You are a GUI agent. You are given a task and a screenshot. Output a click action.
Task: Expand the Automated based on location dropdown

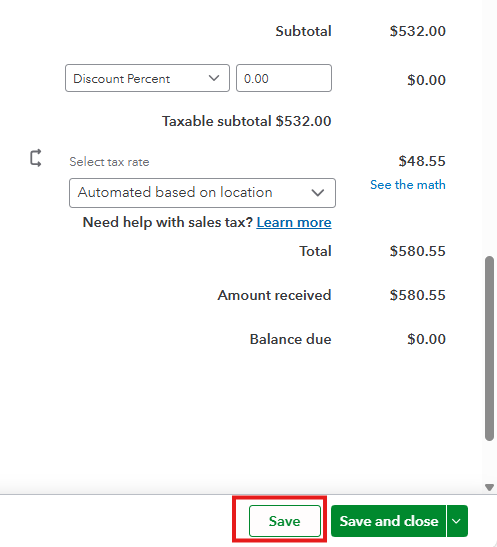point(202,193)
